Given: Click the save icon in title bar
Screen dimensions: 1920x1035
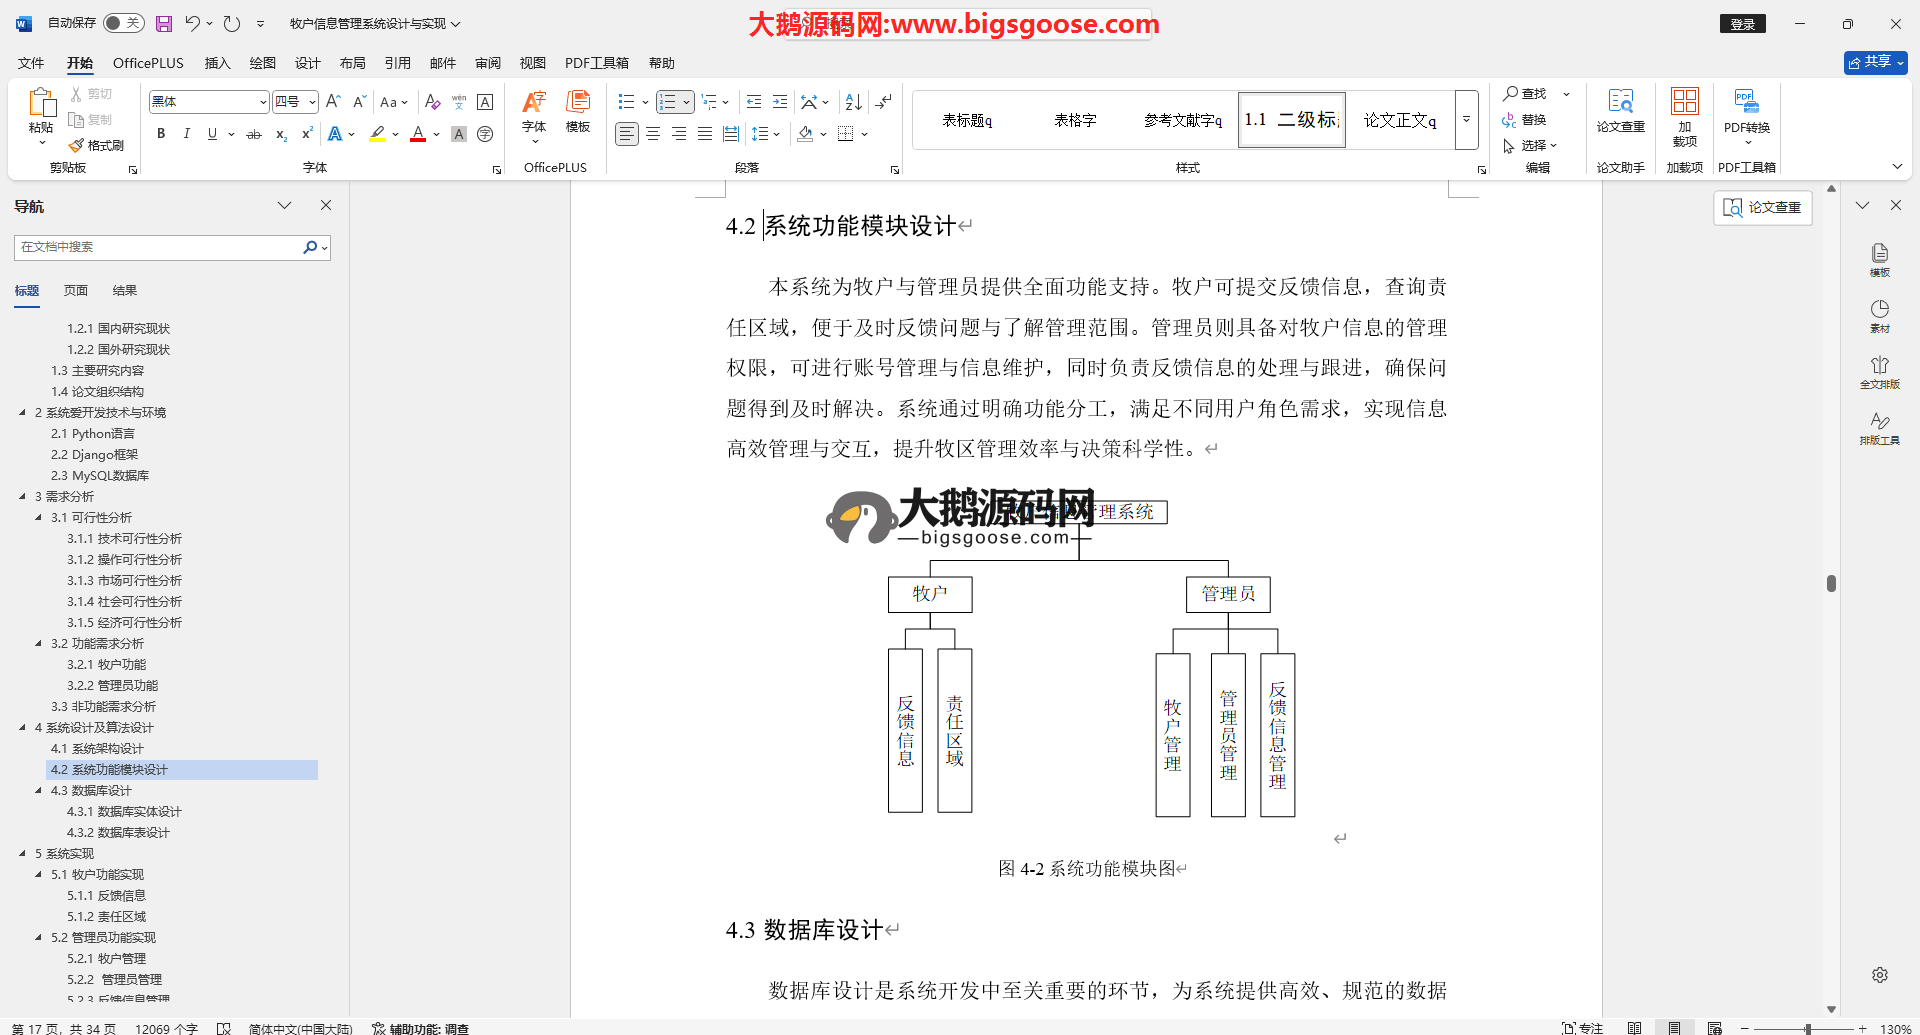Looking at the screenshot, I should 164,23.
